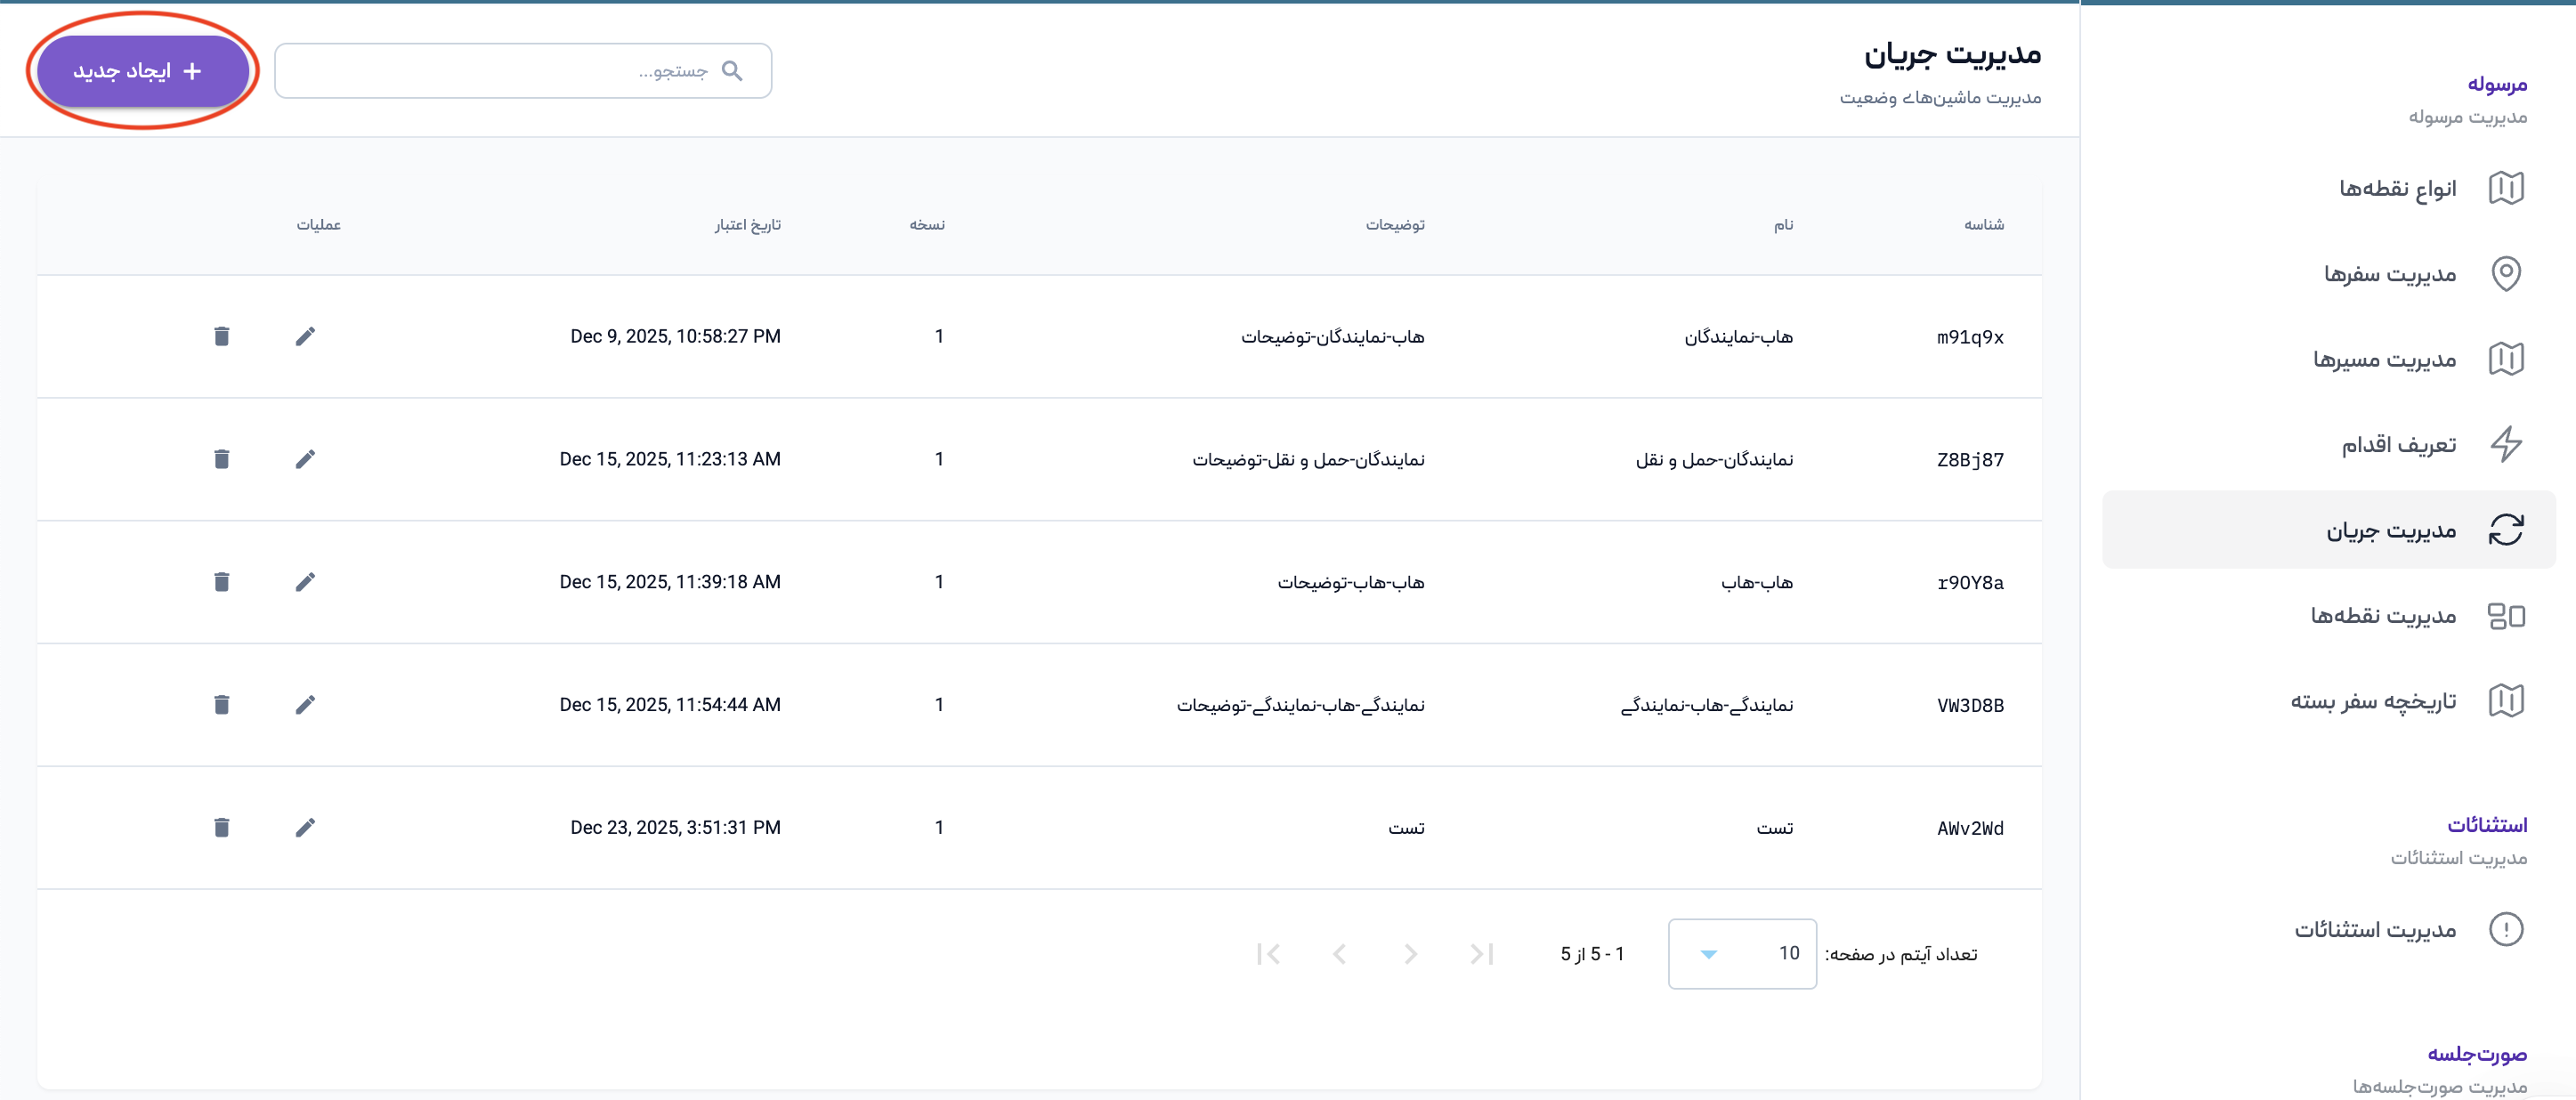This screenshot has width=2576, height=1100.
Task: Jump to first page arrow
Action: (x=1482, y=954)
